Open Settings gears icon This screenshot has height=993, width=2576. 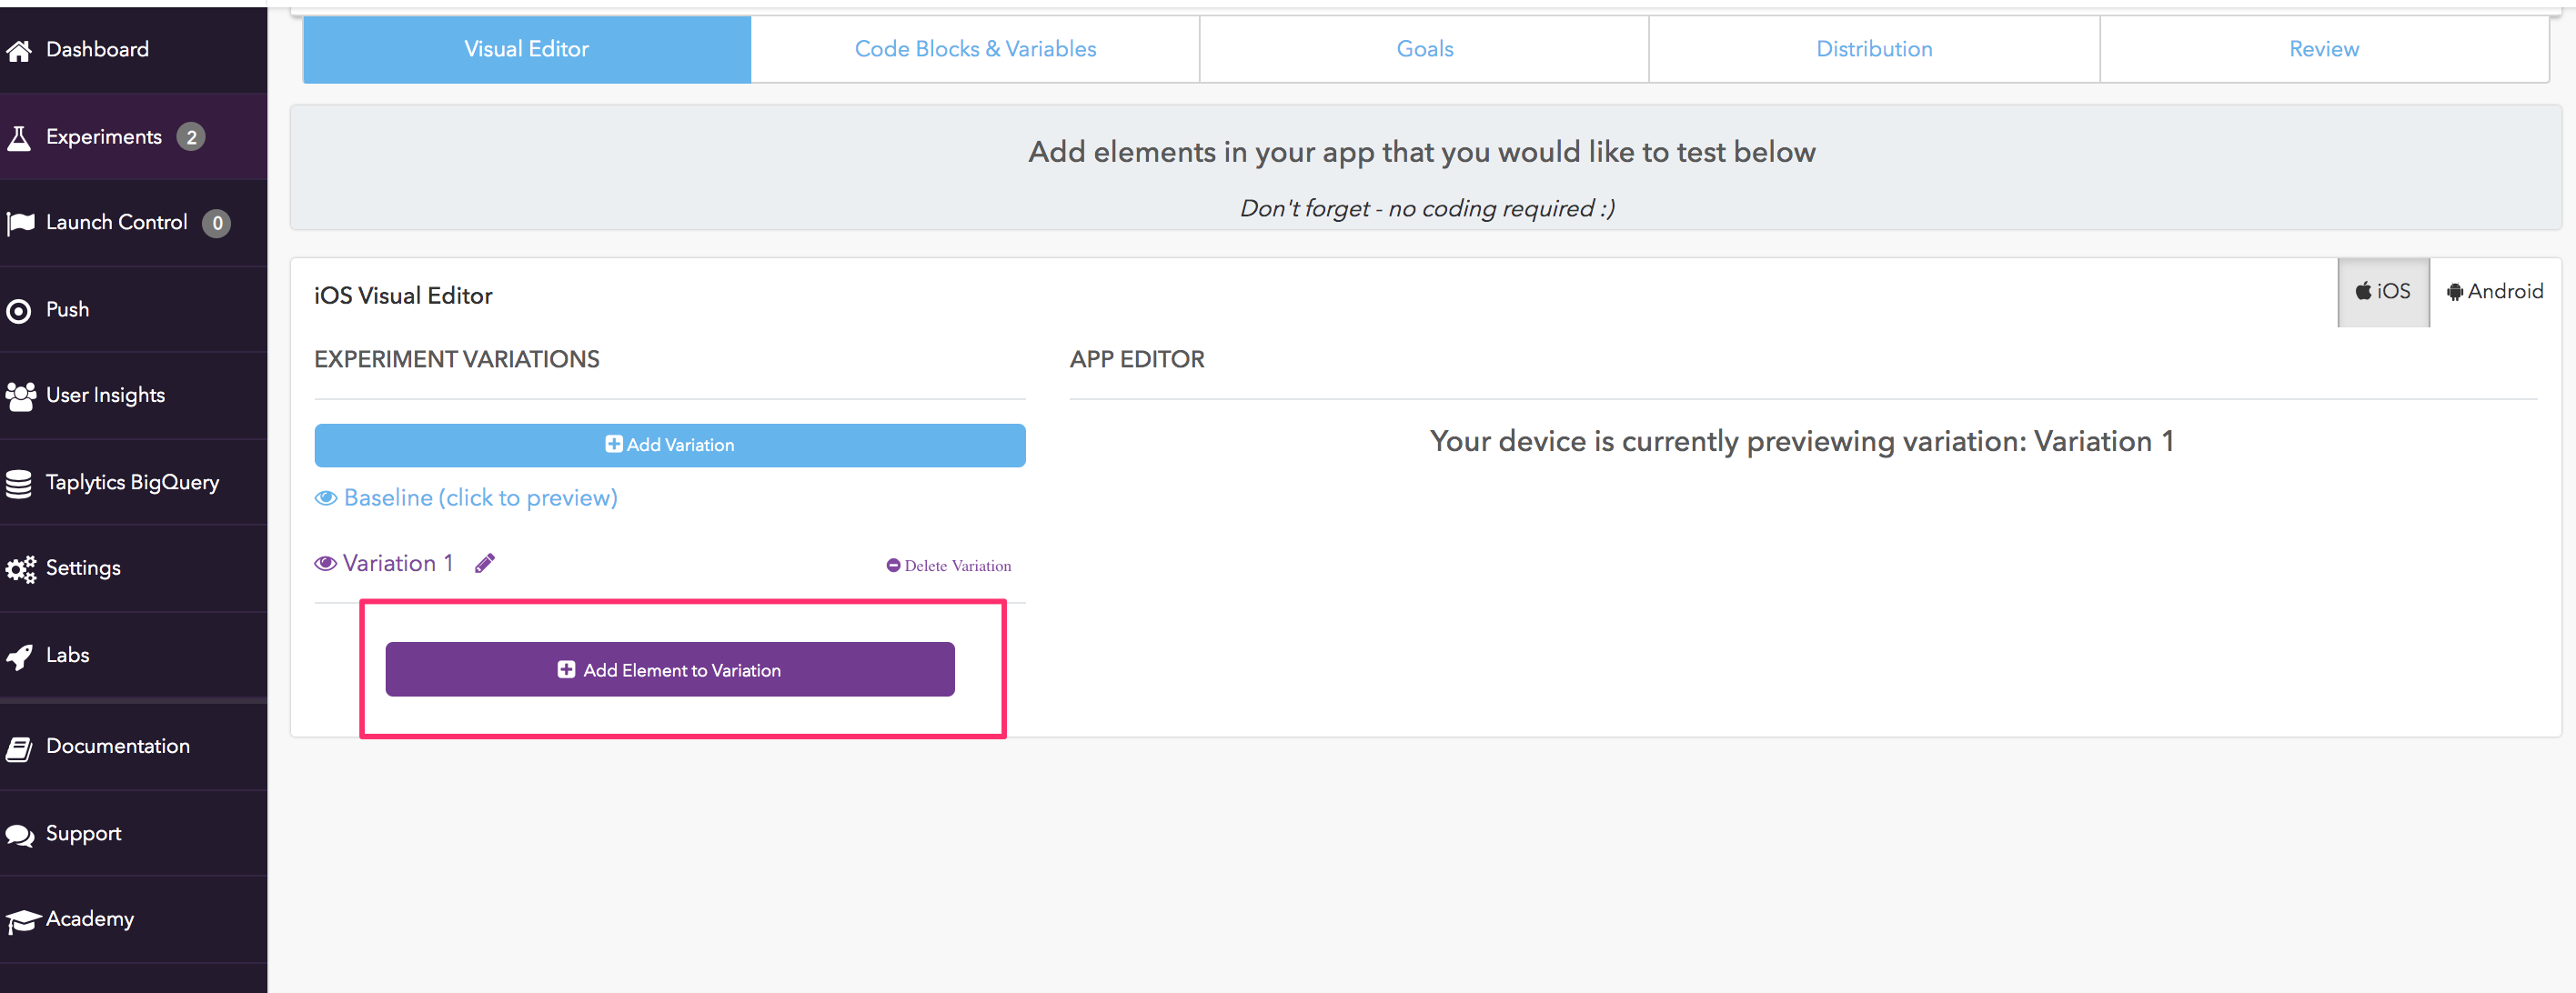(x=20, y=569)
